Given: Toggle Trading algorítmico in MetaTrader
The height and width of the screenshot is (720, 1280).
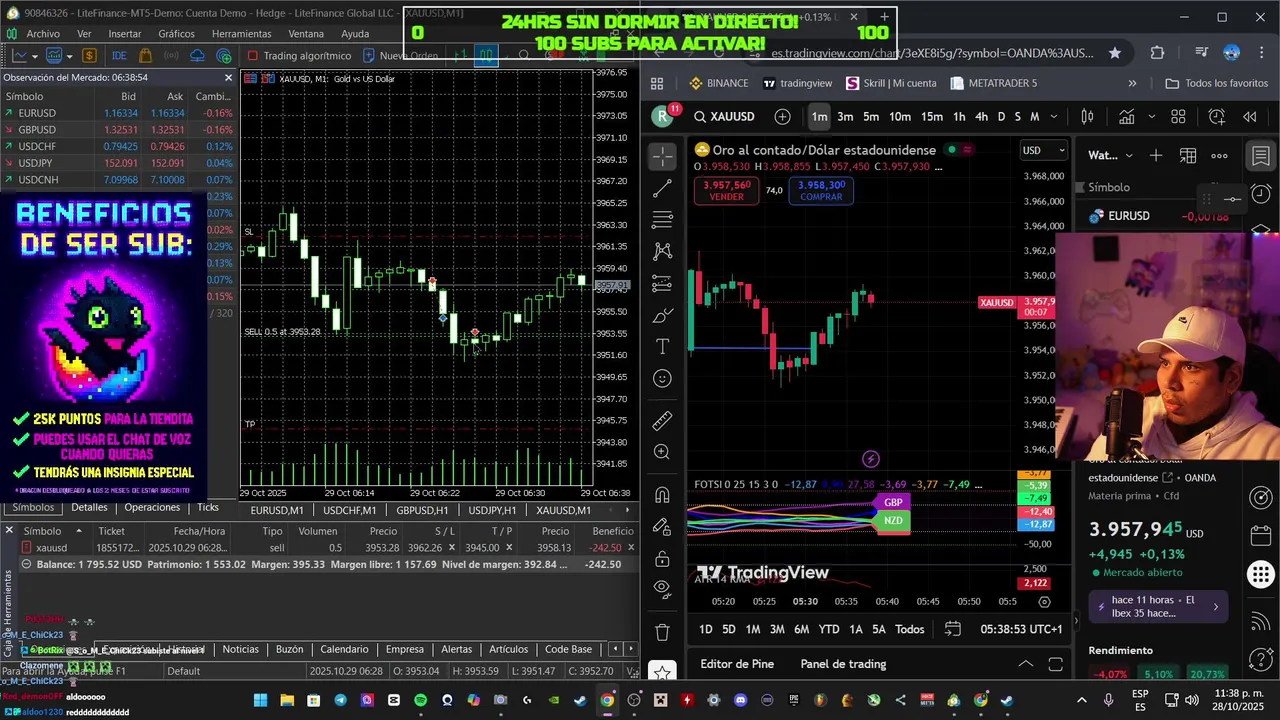Looking at the screenshot, I should 299,56.
